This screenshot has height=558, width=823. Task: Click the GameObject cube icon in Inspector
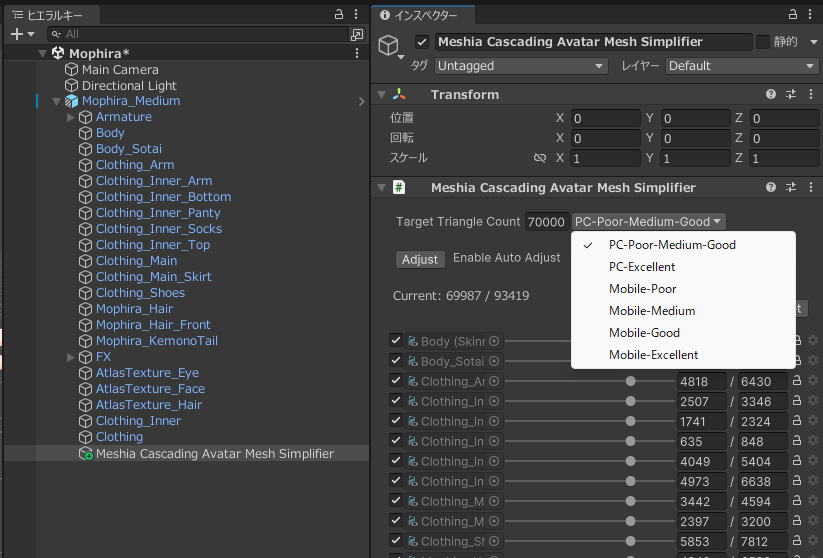(388, 45)
